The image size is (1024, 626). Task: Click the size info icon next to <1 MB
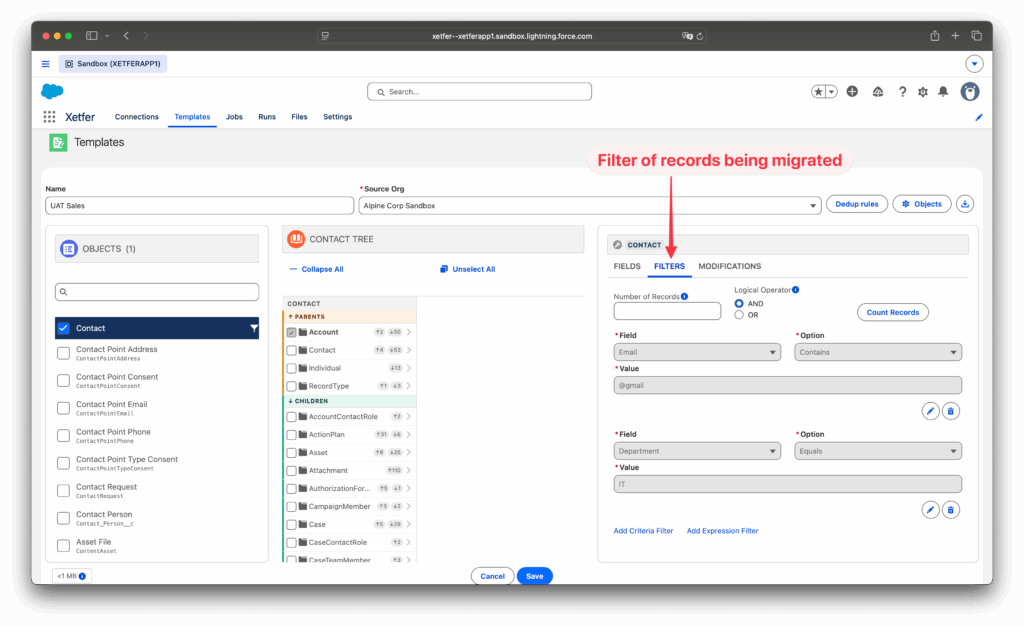[82, 576]
